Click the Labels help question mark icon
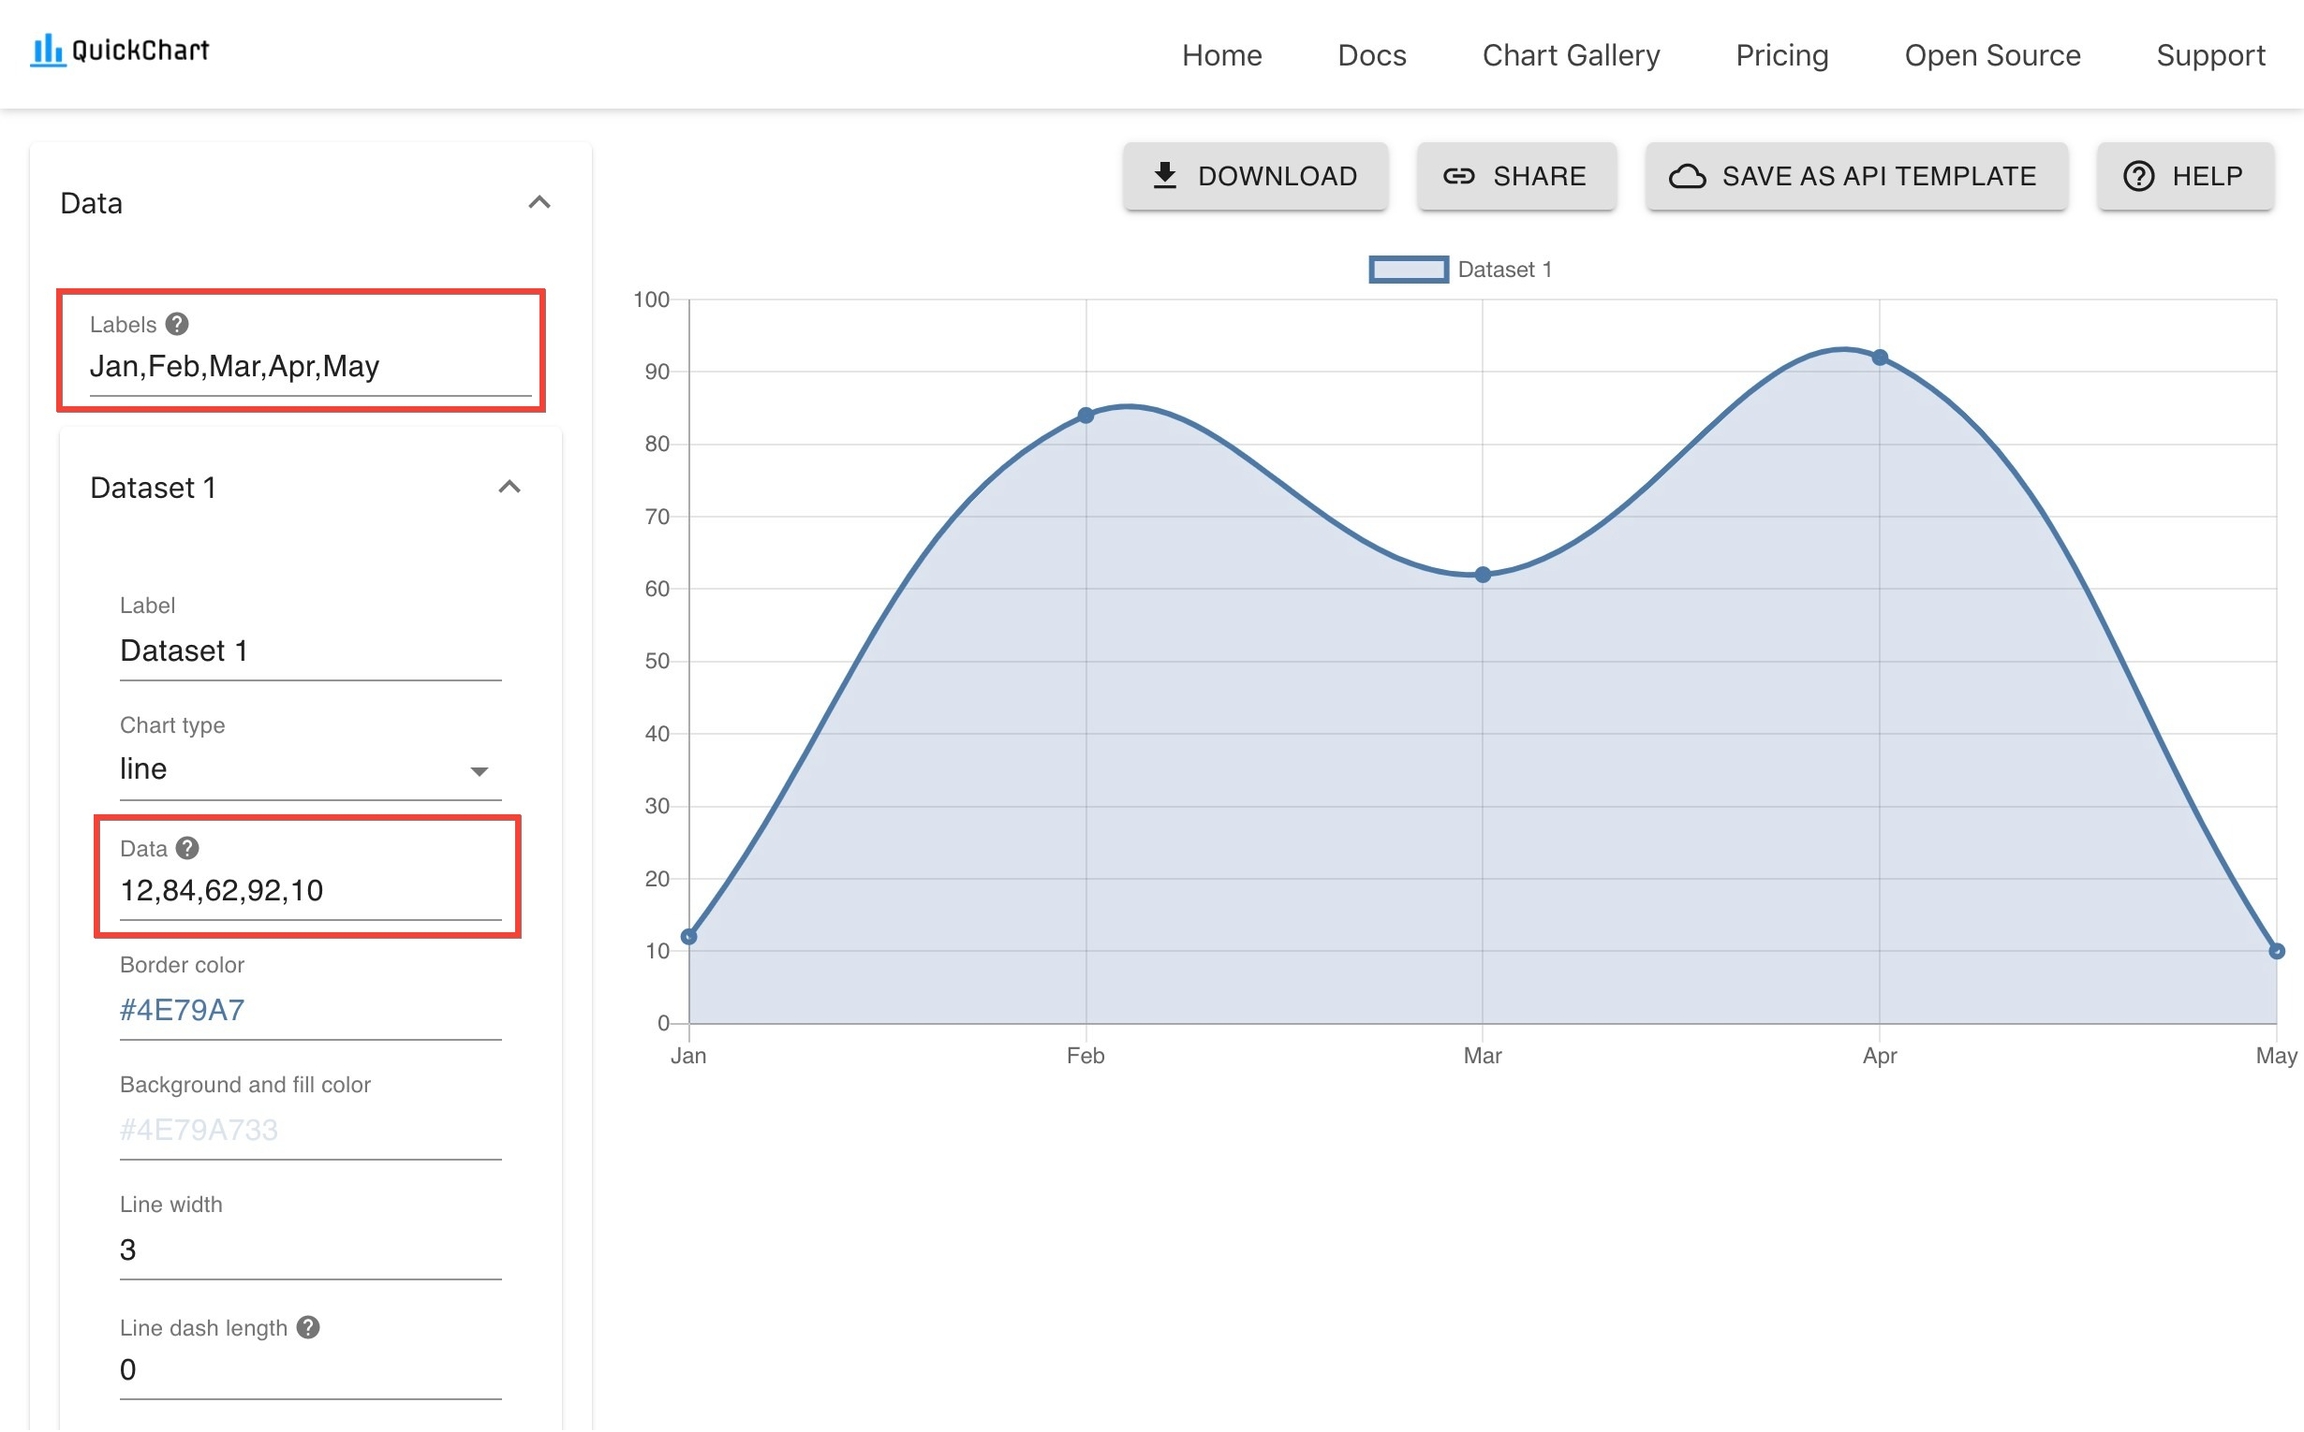The height and width of the screenshot is (1432, 2304). (177, 324)
